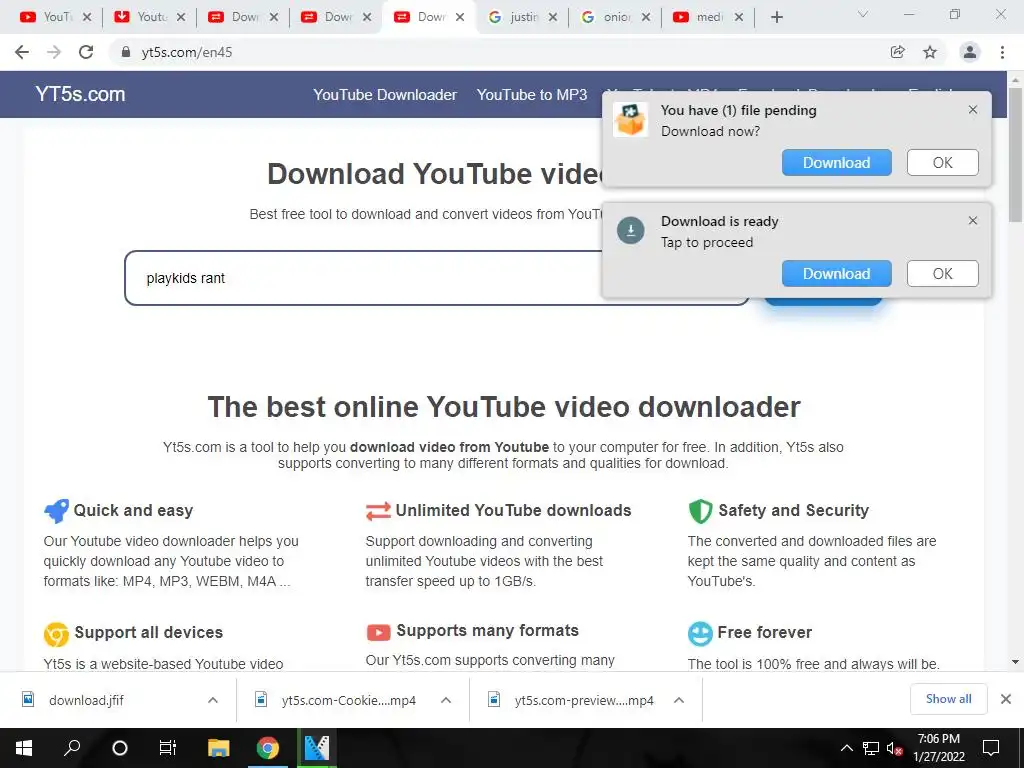Open the Windows Start menu

coord(24,748)
